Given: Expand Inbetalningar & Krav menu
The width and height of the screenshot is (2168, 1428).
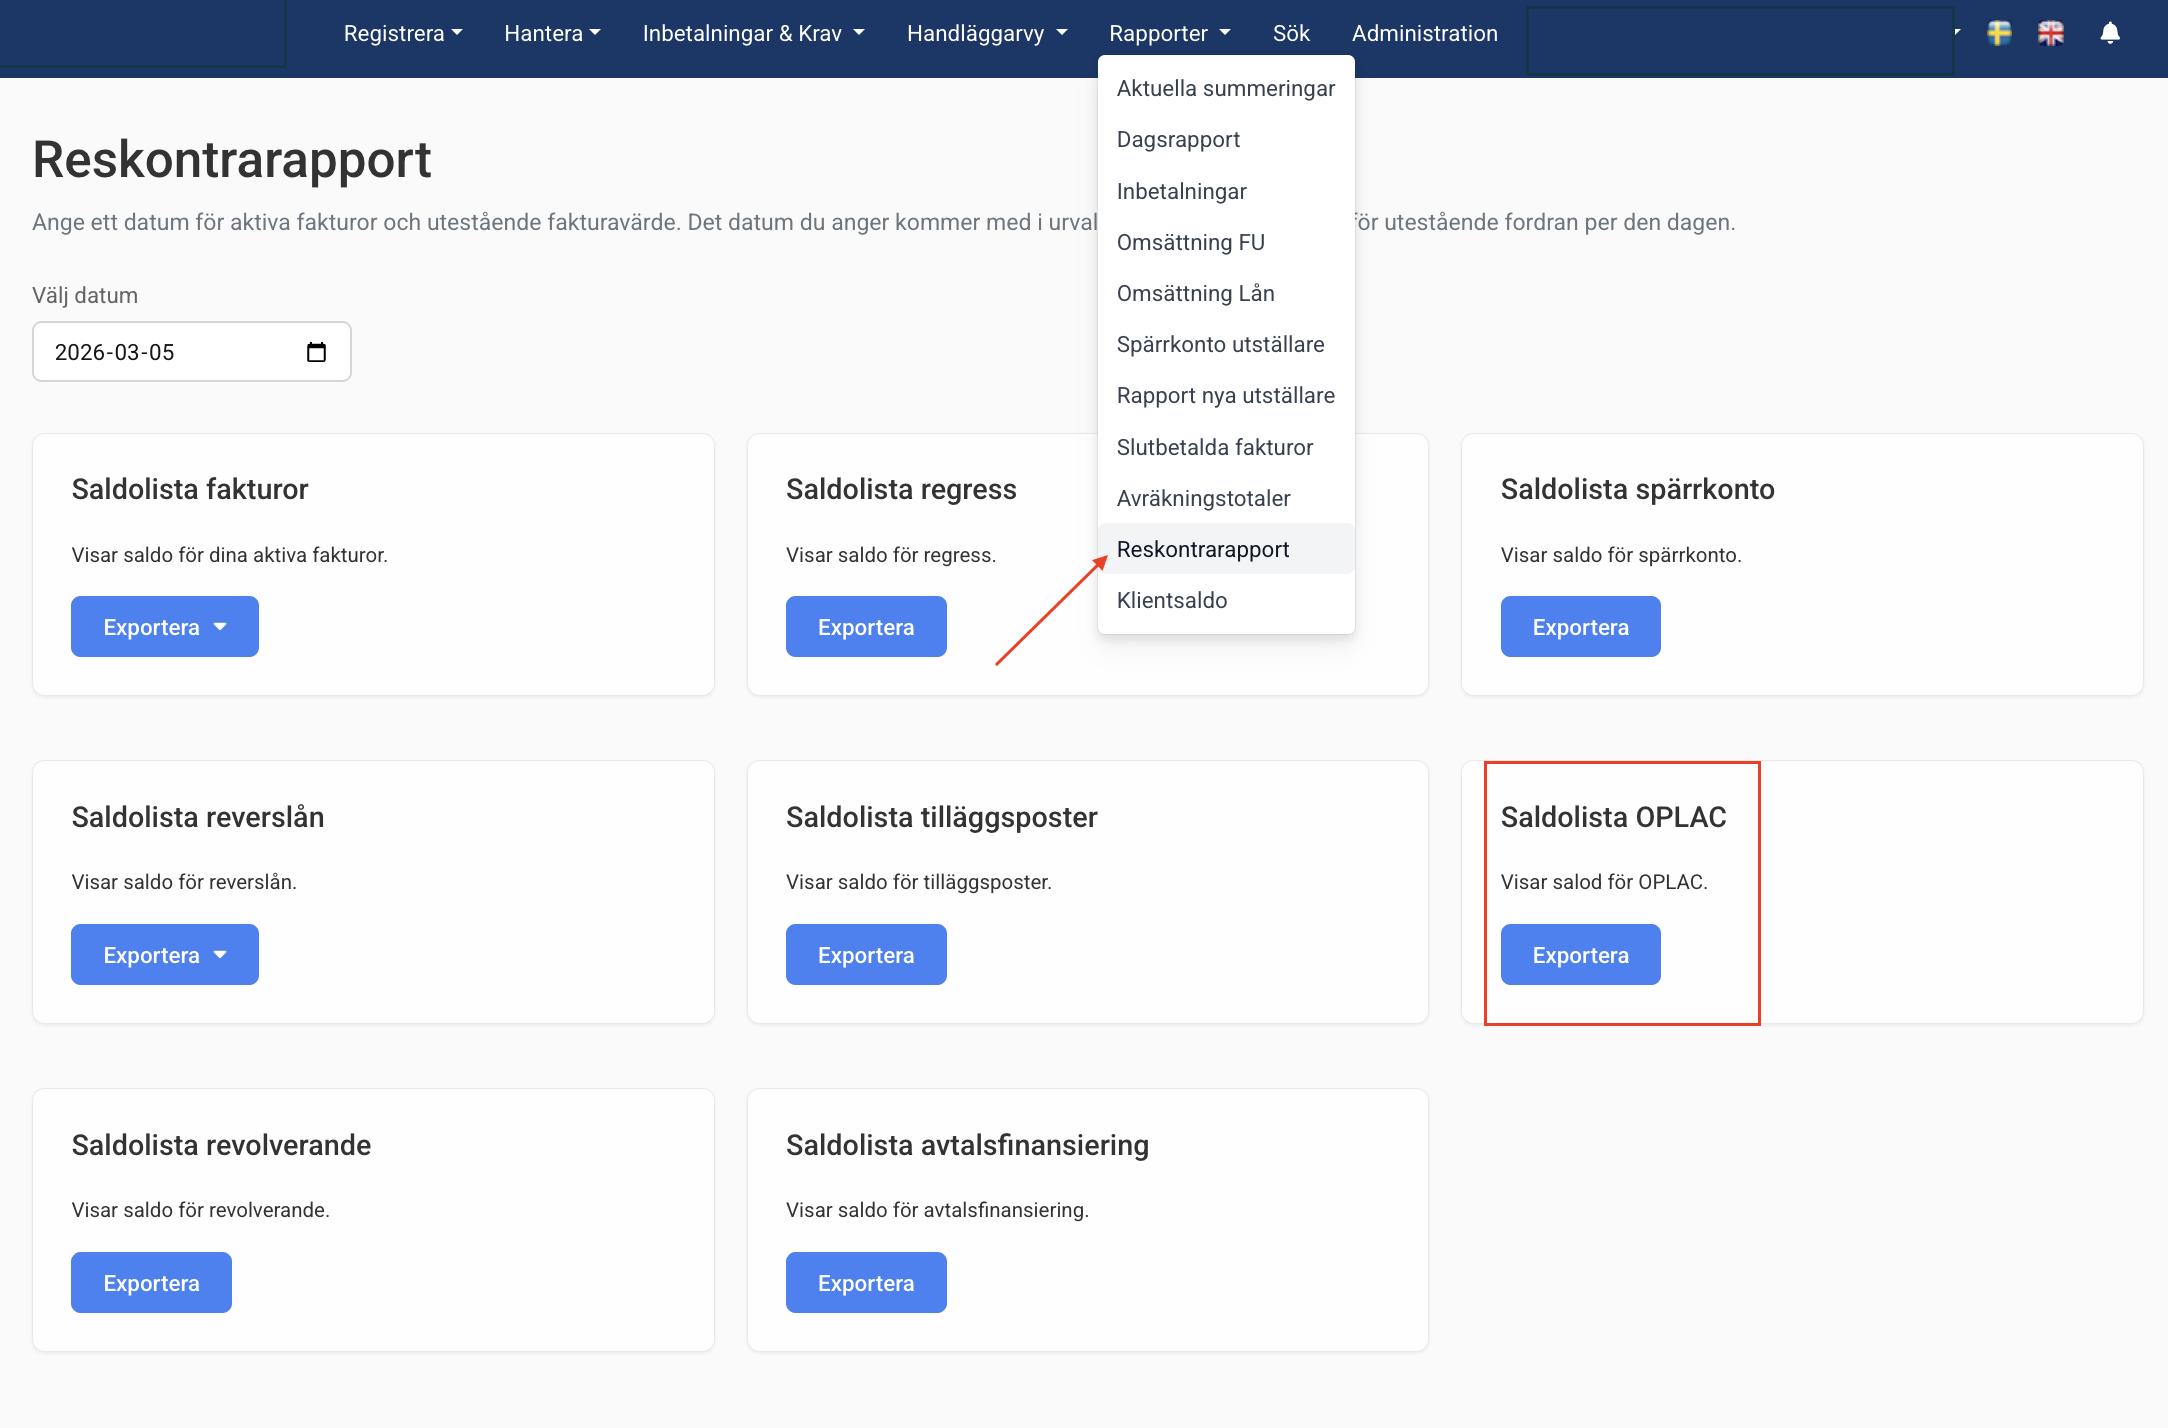Looking at the screenshot, I should [x=753, y=33].
